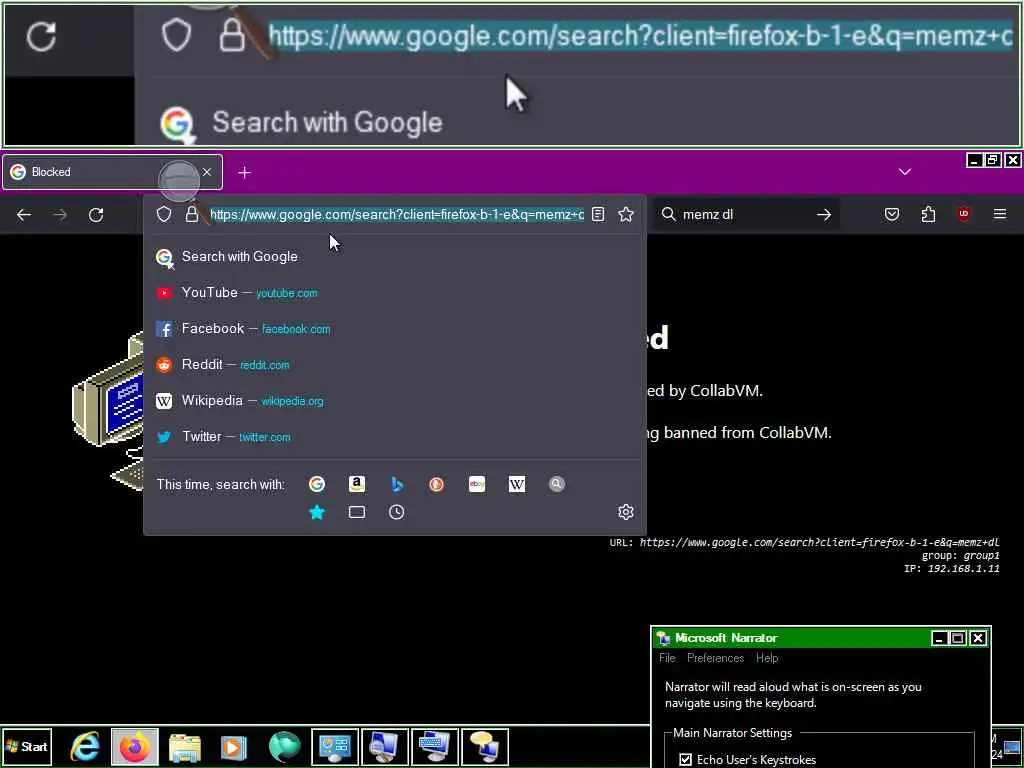This screenshot has height=768, width=1024.
Task: Click the blocked URL text below the dropdown
Action: click(x=805, y=543)
